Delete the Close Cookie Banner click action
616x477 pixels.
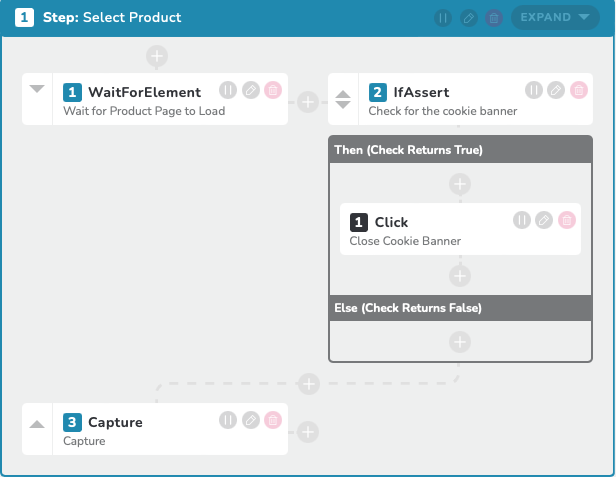566,220
